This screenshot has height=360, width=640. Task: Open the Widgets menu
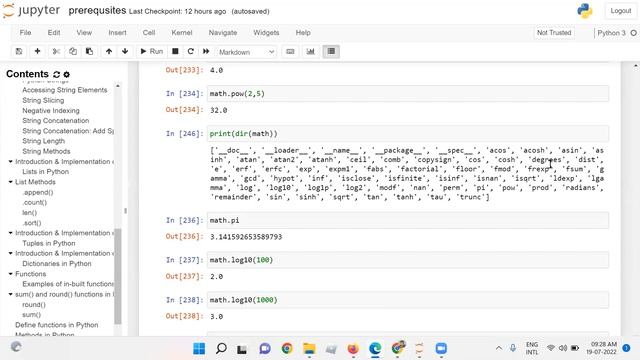(266, 33)
